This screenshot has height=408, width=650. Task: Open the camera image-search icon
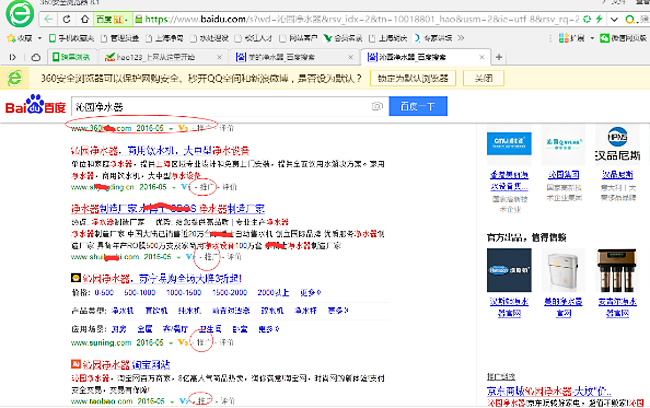377,107
